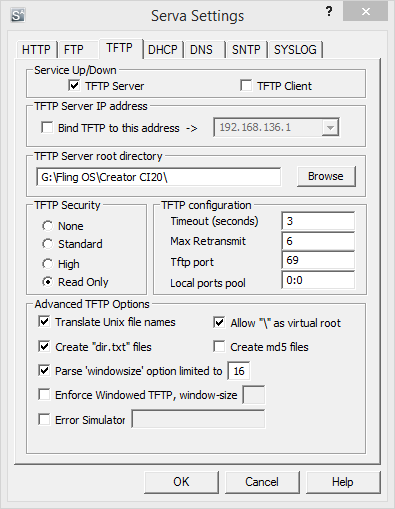The height and width of the screenshot is (509, 395).
Task: Enable Enforce Windowed TFTP checkbox
Action: (x=44, y=395)
